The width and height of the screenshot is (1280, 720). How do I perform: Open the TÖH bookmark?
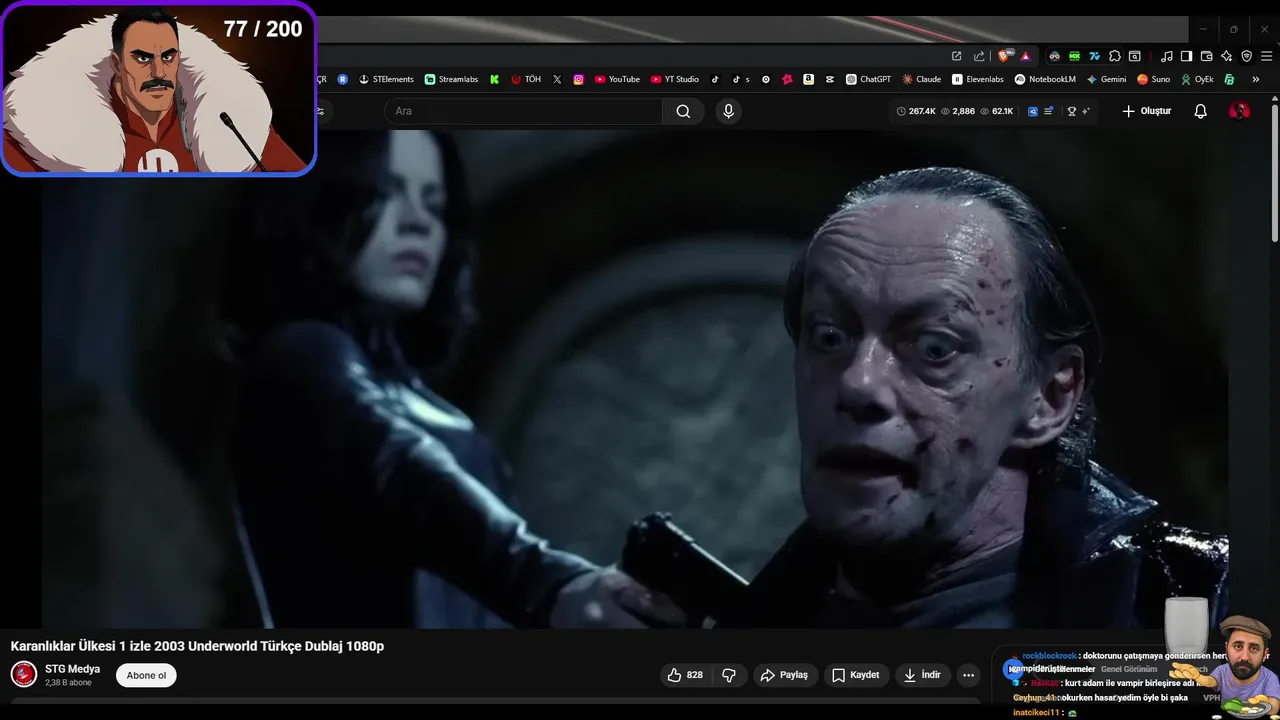[526, 79]
